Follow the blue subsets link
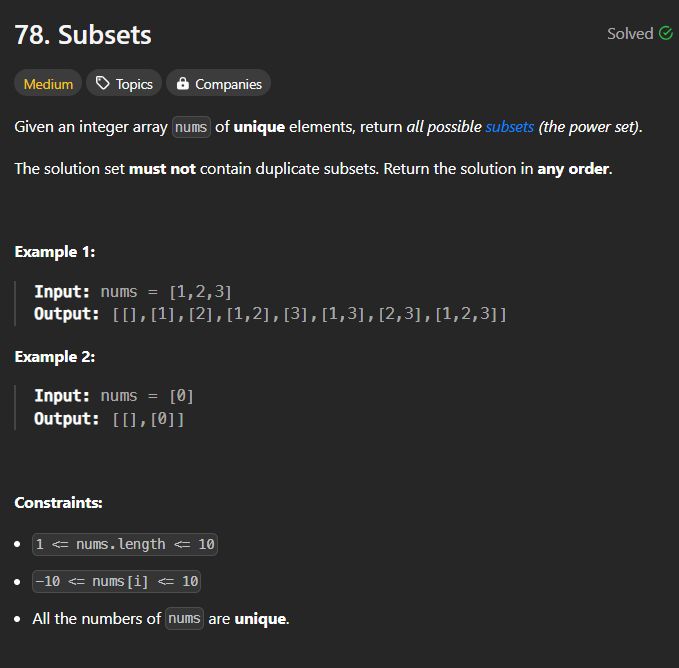Screen dimensions: 679x668 click(x=509, y=127)
